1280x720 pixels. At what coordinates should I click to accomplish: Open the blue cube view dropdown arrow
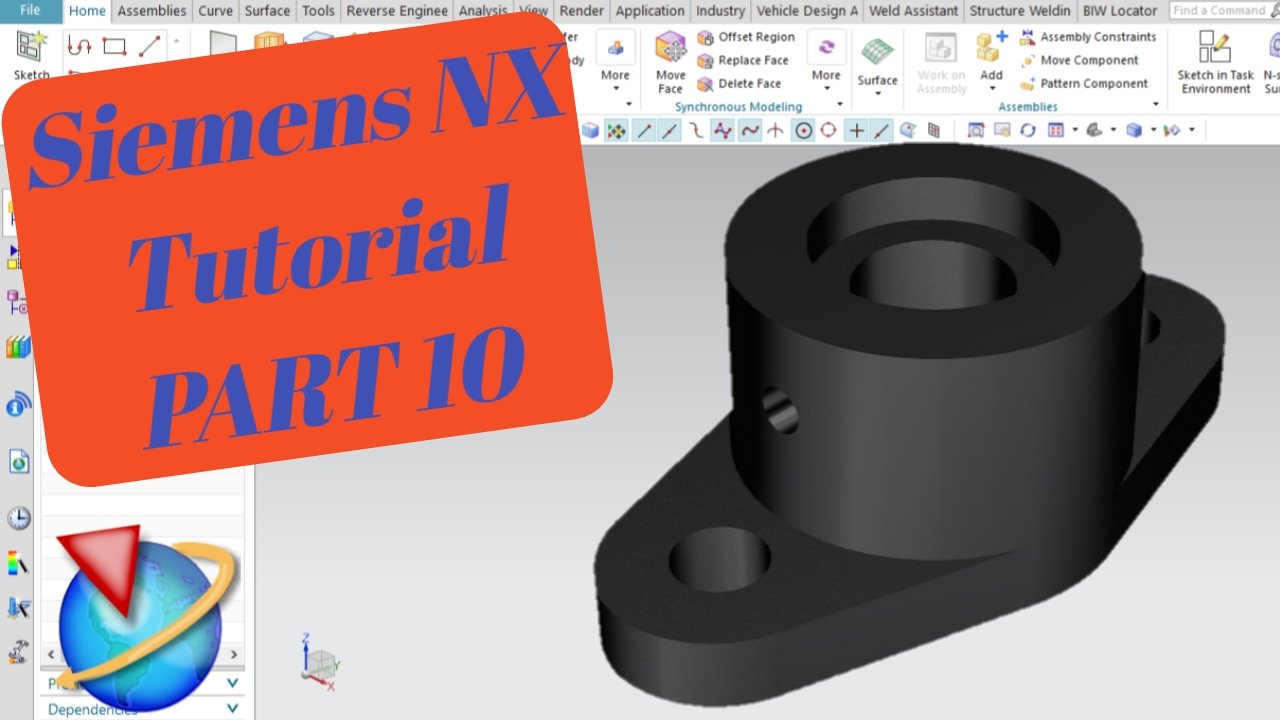(x=1152, y=130)
